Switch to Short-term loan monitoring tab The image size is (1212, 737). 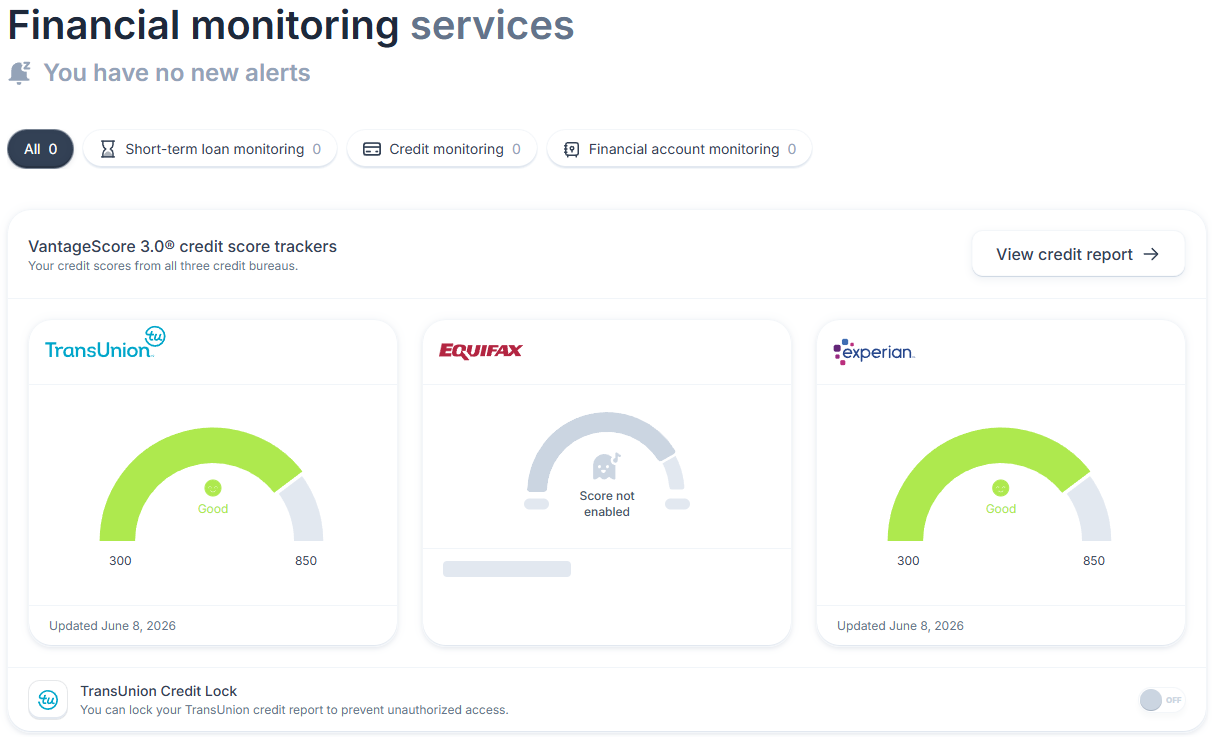click(x=210, y=149)
